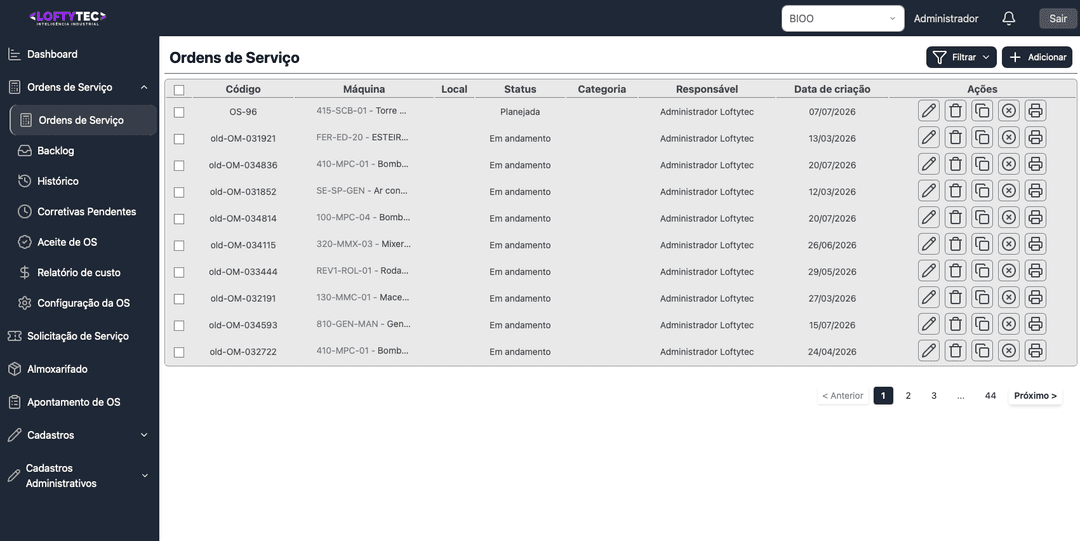
Task: Check the OS-96 row checkbox
Action: coord(179,112)
